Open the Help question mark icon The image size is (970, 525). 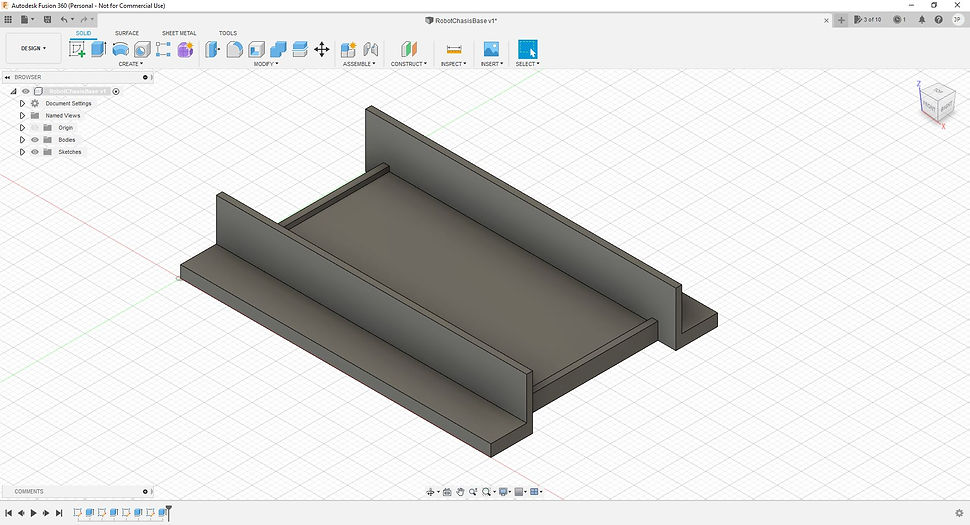(x=938, y=20)
